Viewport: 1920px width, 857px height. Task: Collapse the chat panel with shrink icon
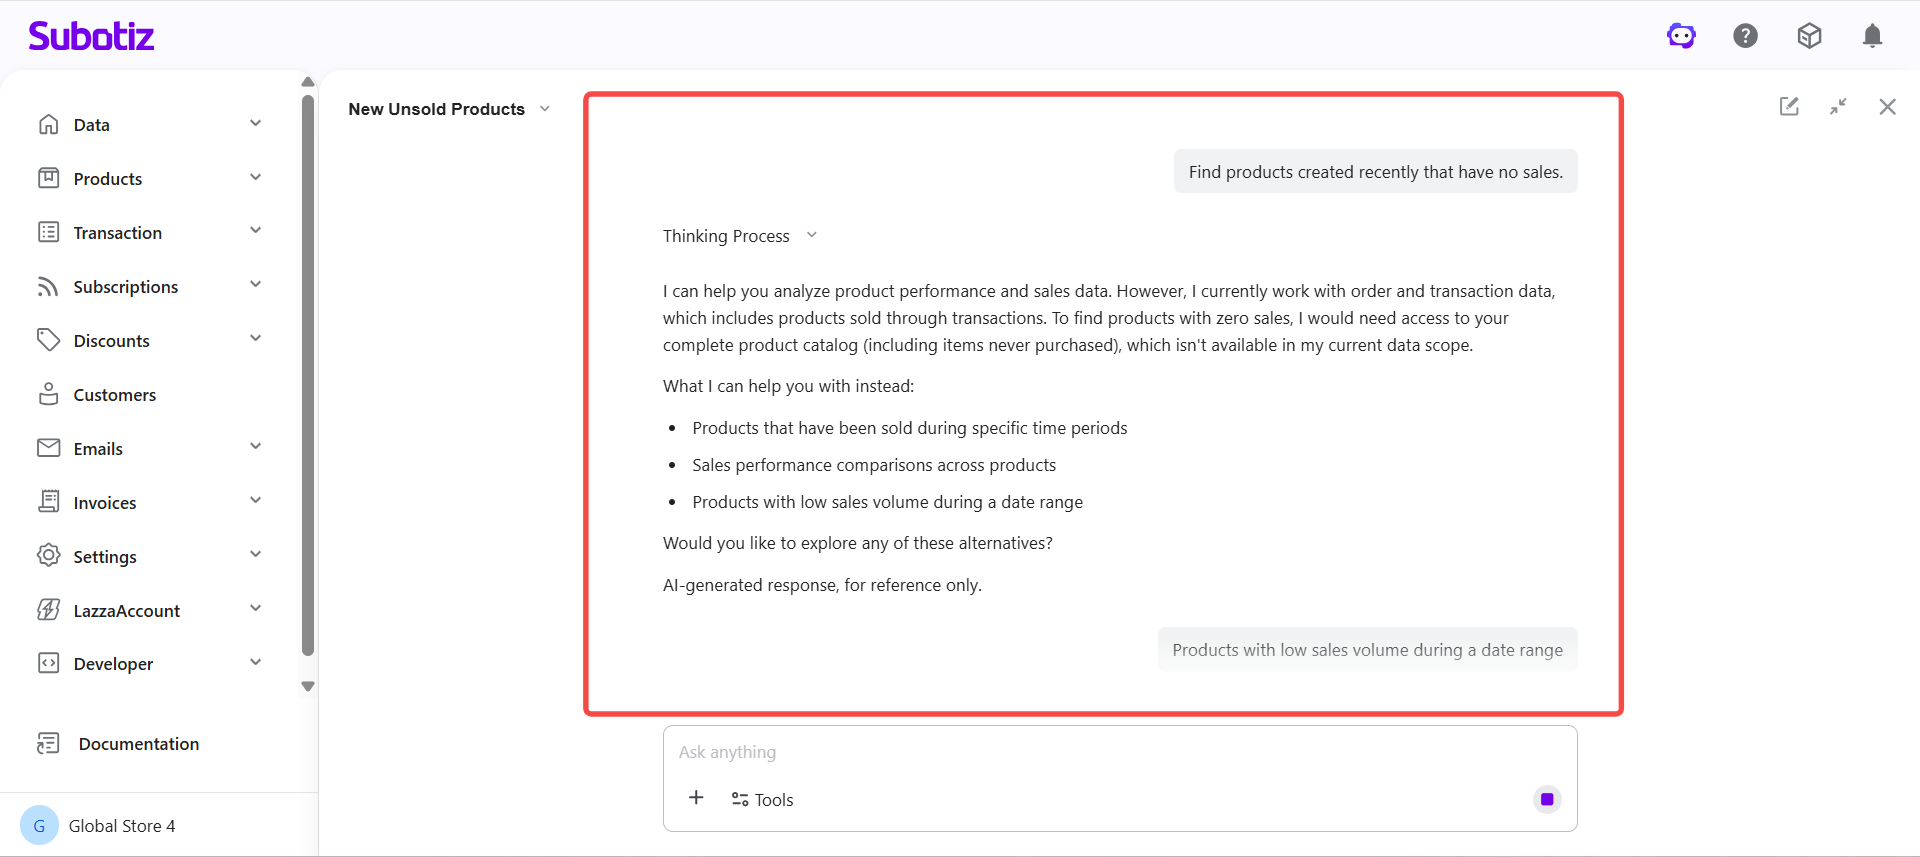pos(1838,106)
